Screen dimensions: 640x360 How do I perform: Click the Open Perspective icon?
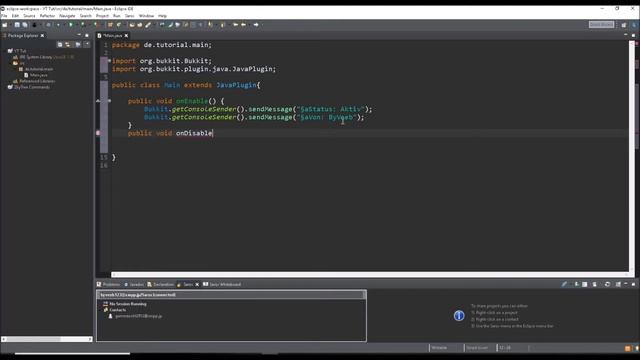pyautogui.click(x=624, y=25)
